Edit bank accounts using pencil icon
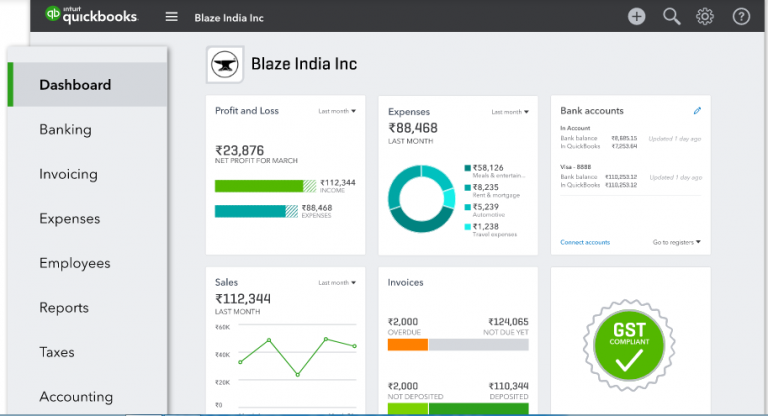Screen dimensions: 768x416 point(697,111)
